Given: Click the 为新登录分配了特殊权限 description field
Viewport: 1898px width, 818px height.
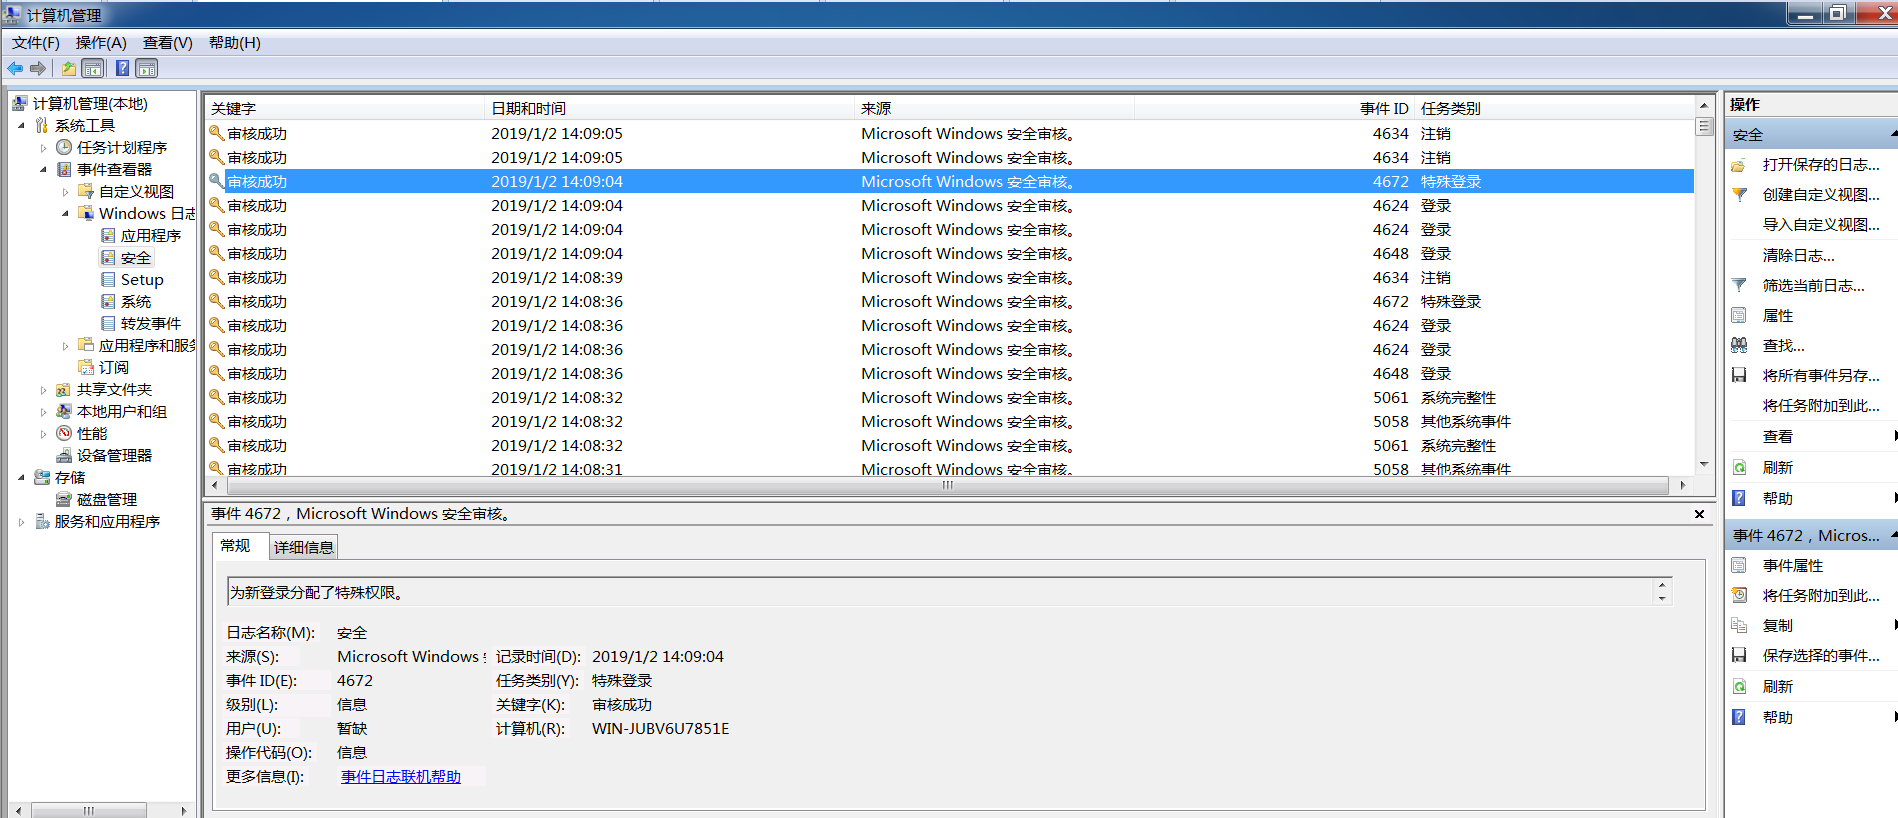Looking at the screenshot, I should click(x=940, y=592).
